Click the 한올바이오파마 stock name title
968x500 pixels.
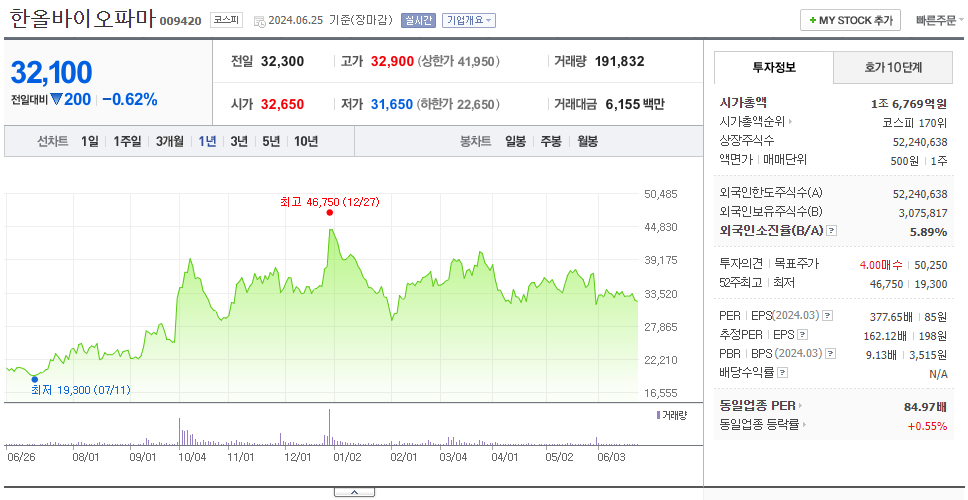[x=83, y=20]
